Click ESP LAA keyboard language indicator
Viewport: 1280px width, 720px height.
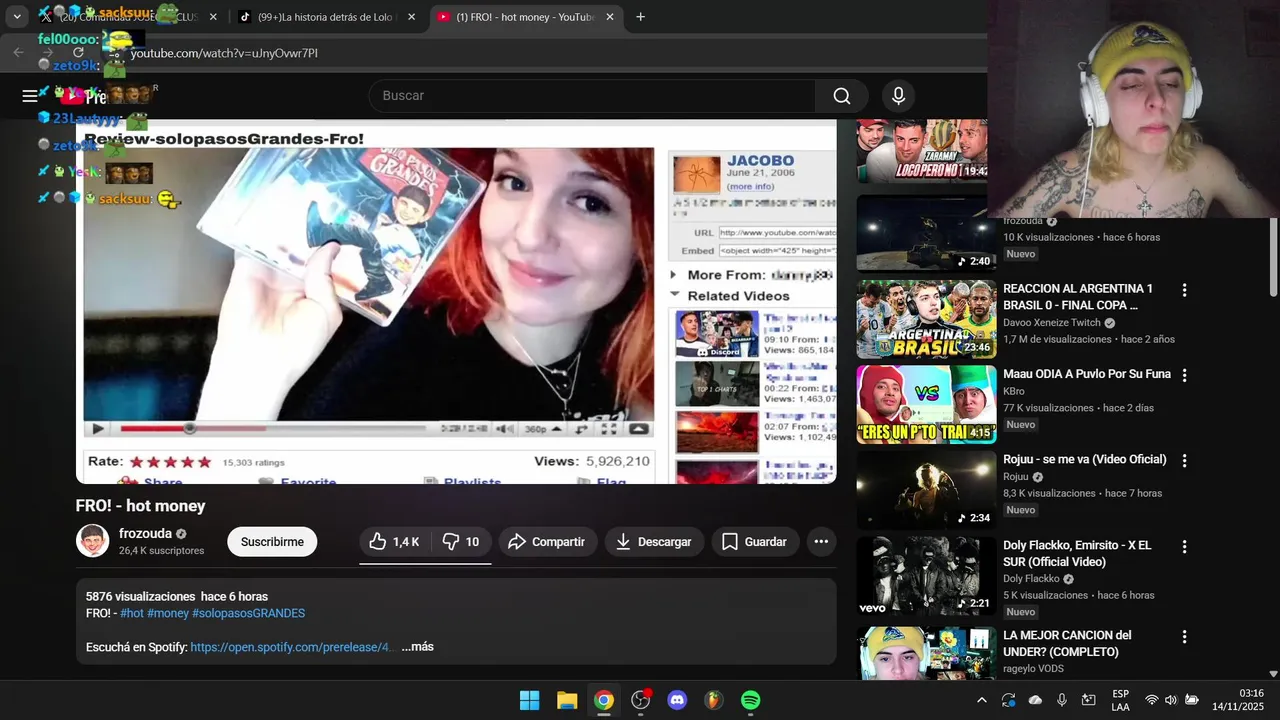pos(1120,700)
